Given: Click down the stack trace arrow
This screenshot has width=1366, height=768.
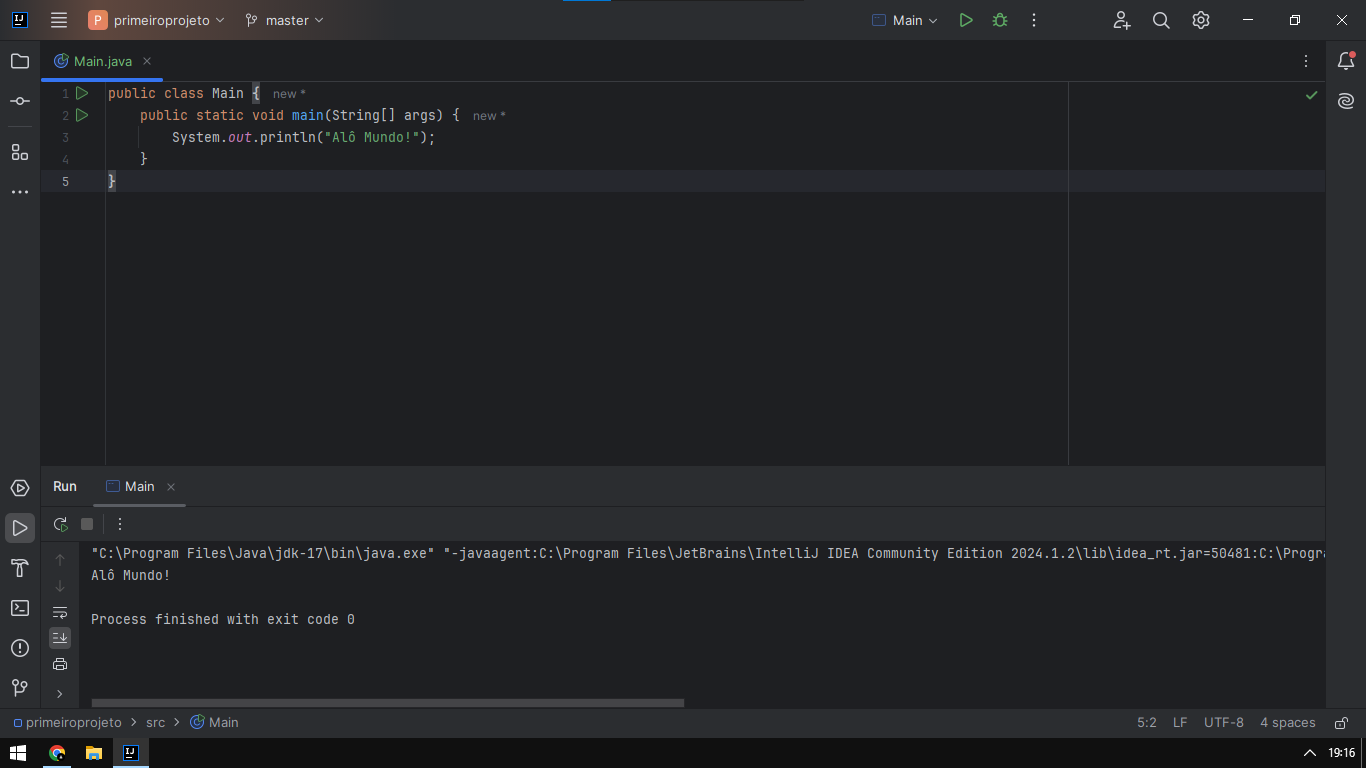Looking at the screenshot, I should coord(60,586).
